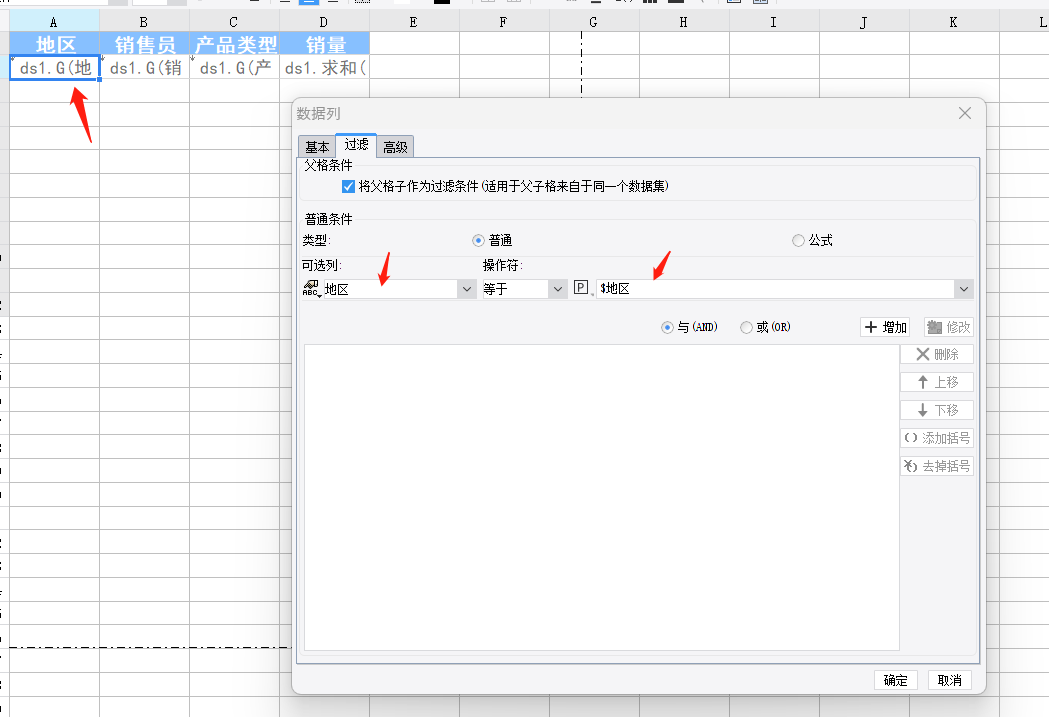Toggle 将父格子作为过滤条件 checkbox
The width and height of the screenshot is (1049, 717).
coord(348,187)
